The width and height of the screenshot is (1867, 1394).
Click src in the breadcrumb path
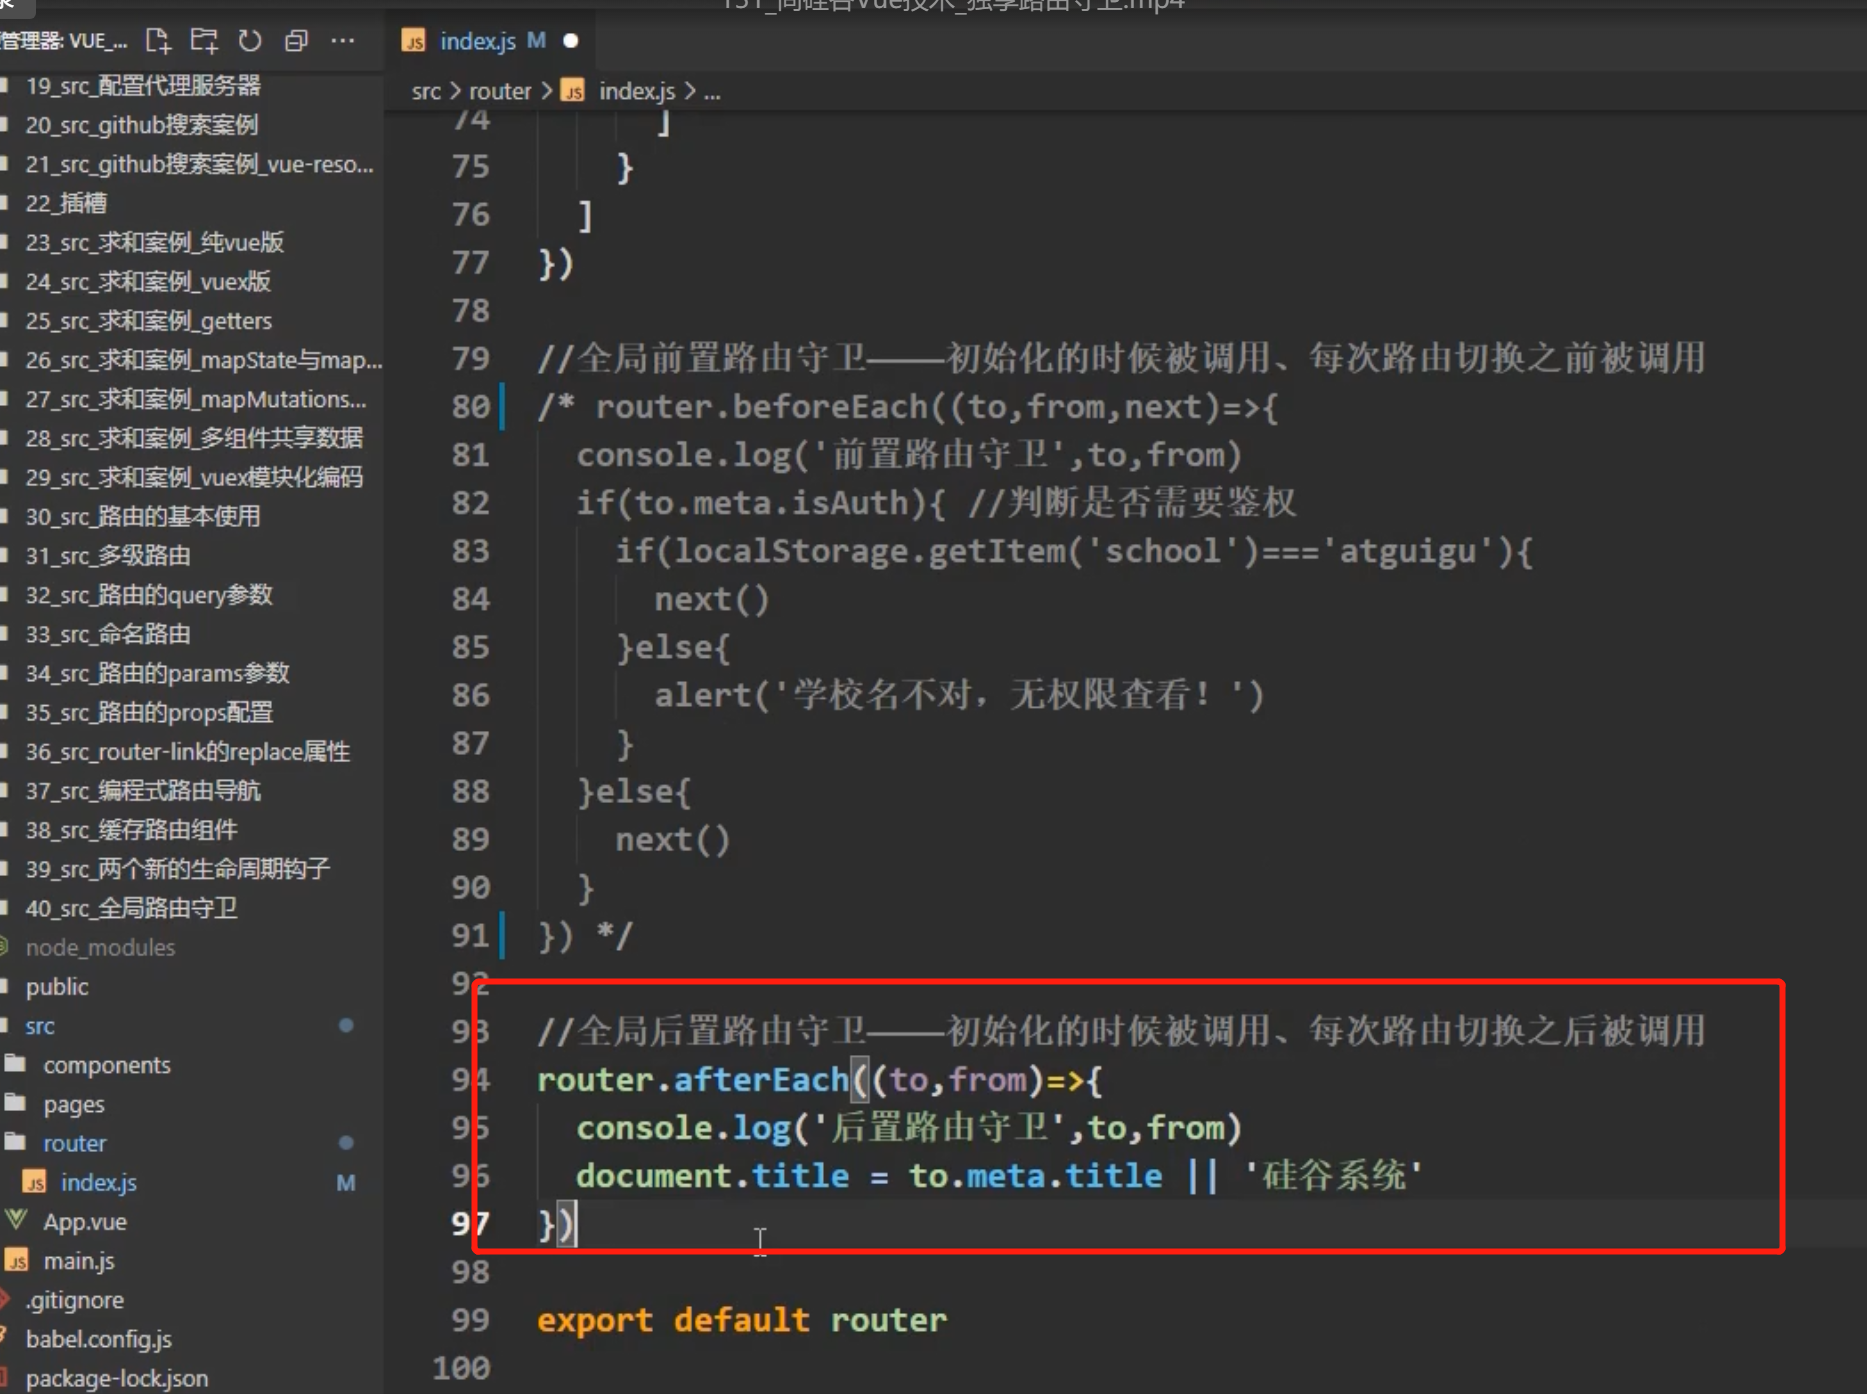point(426,91)
